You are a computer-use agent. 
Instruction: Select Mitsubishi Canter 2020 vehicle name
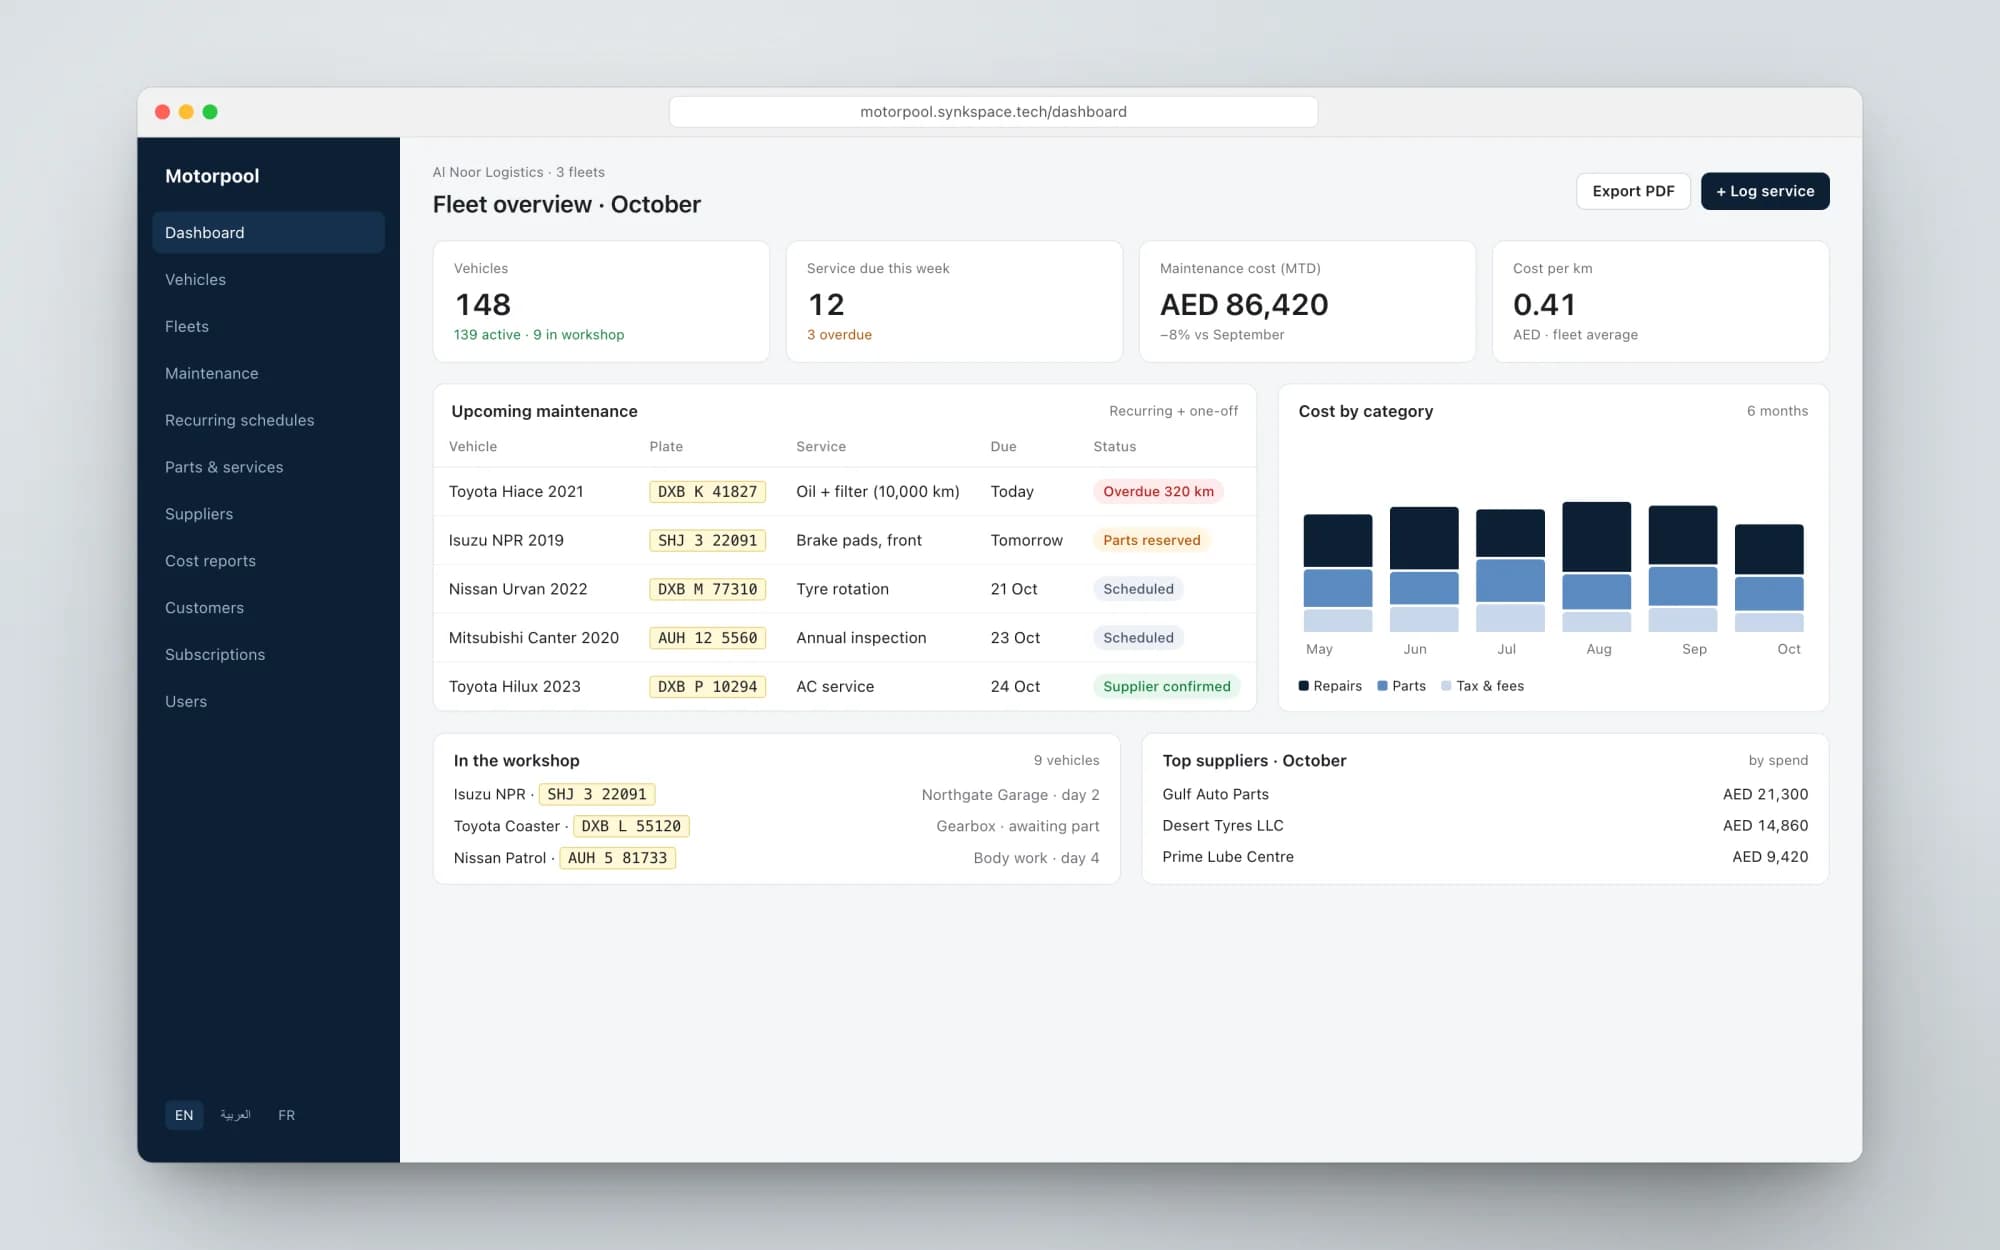(x=534, y=638)
